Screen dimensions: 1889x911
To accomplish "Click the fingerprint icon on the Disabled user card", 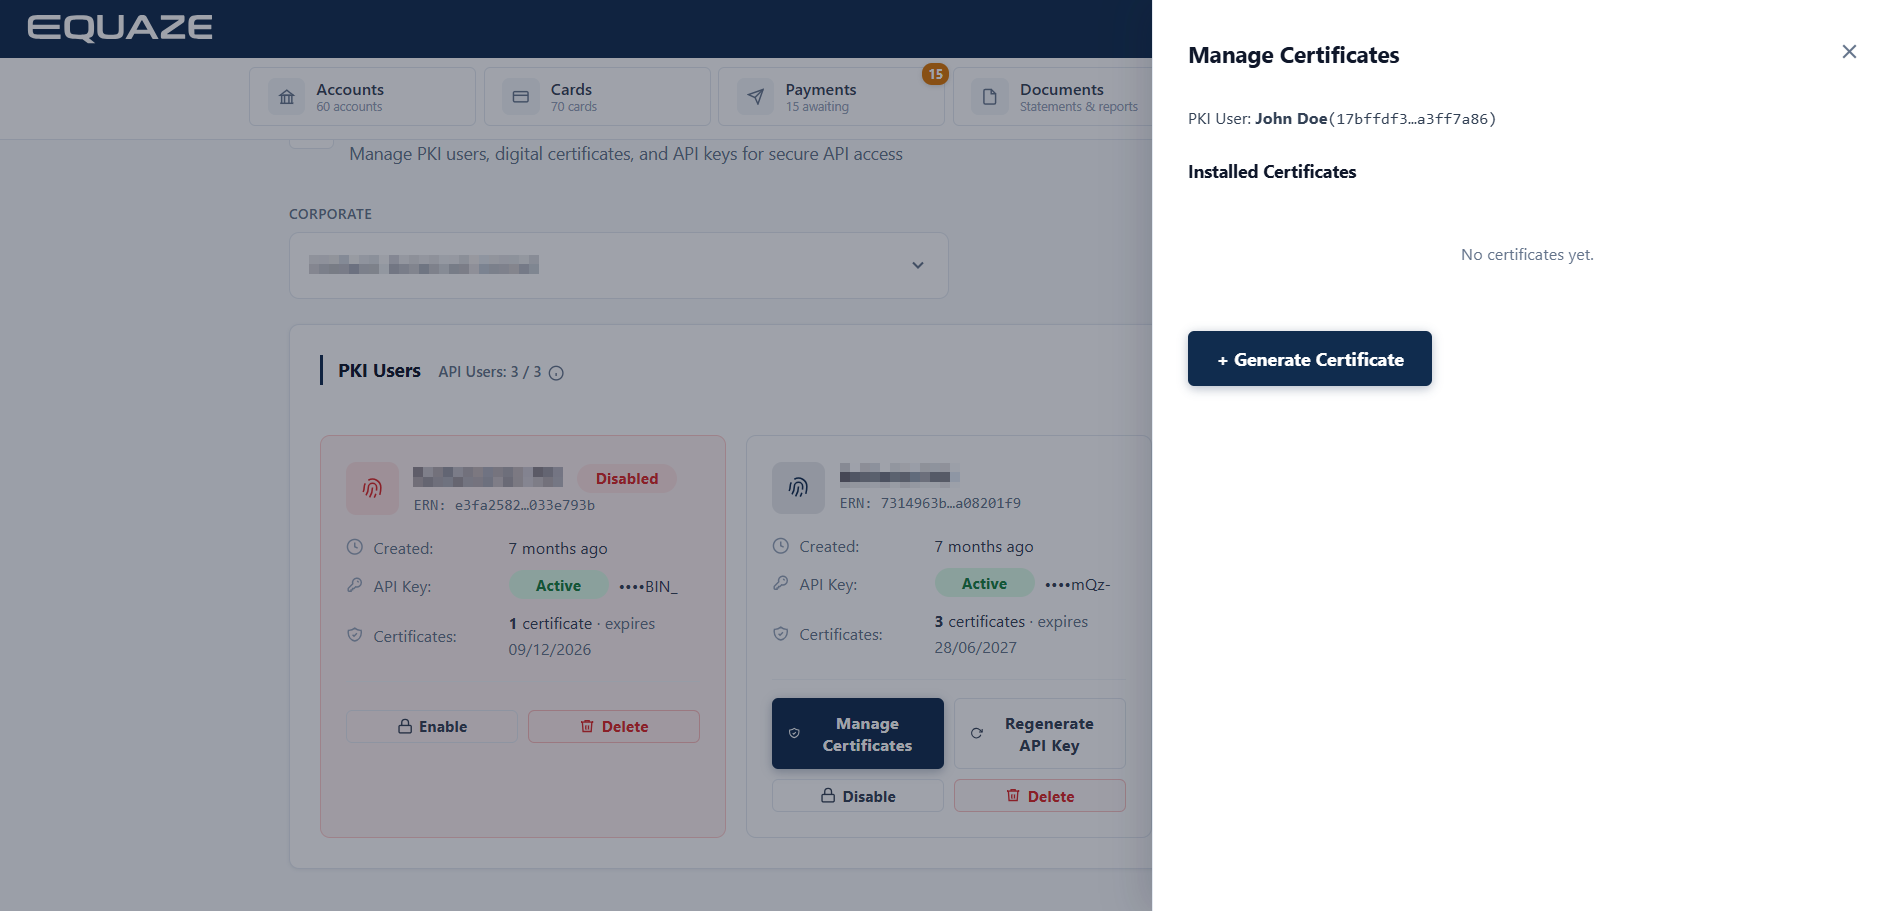I will click(372, 488).
